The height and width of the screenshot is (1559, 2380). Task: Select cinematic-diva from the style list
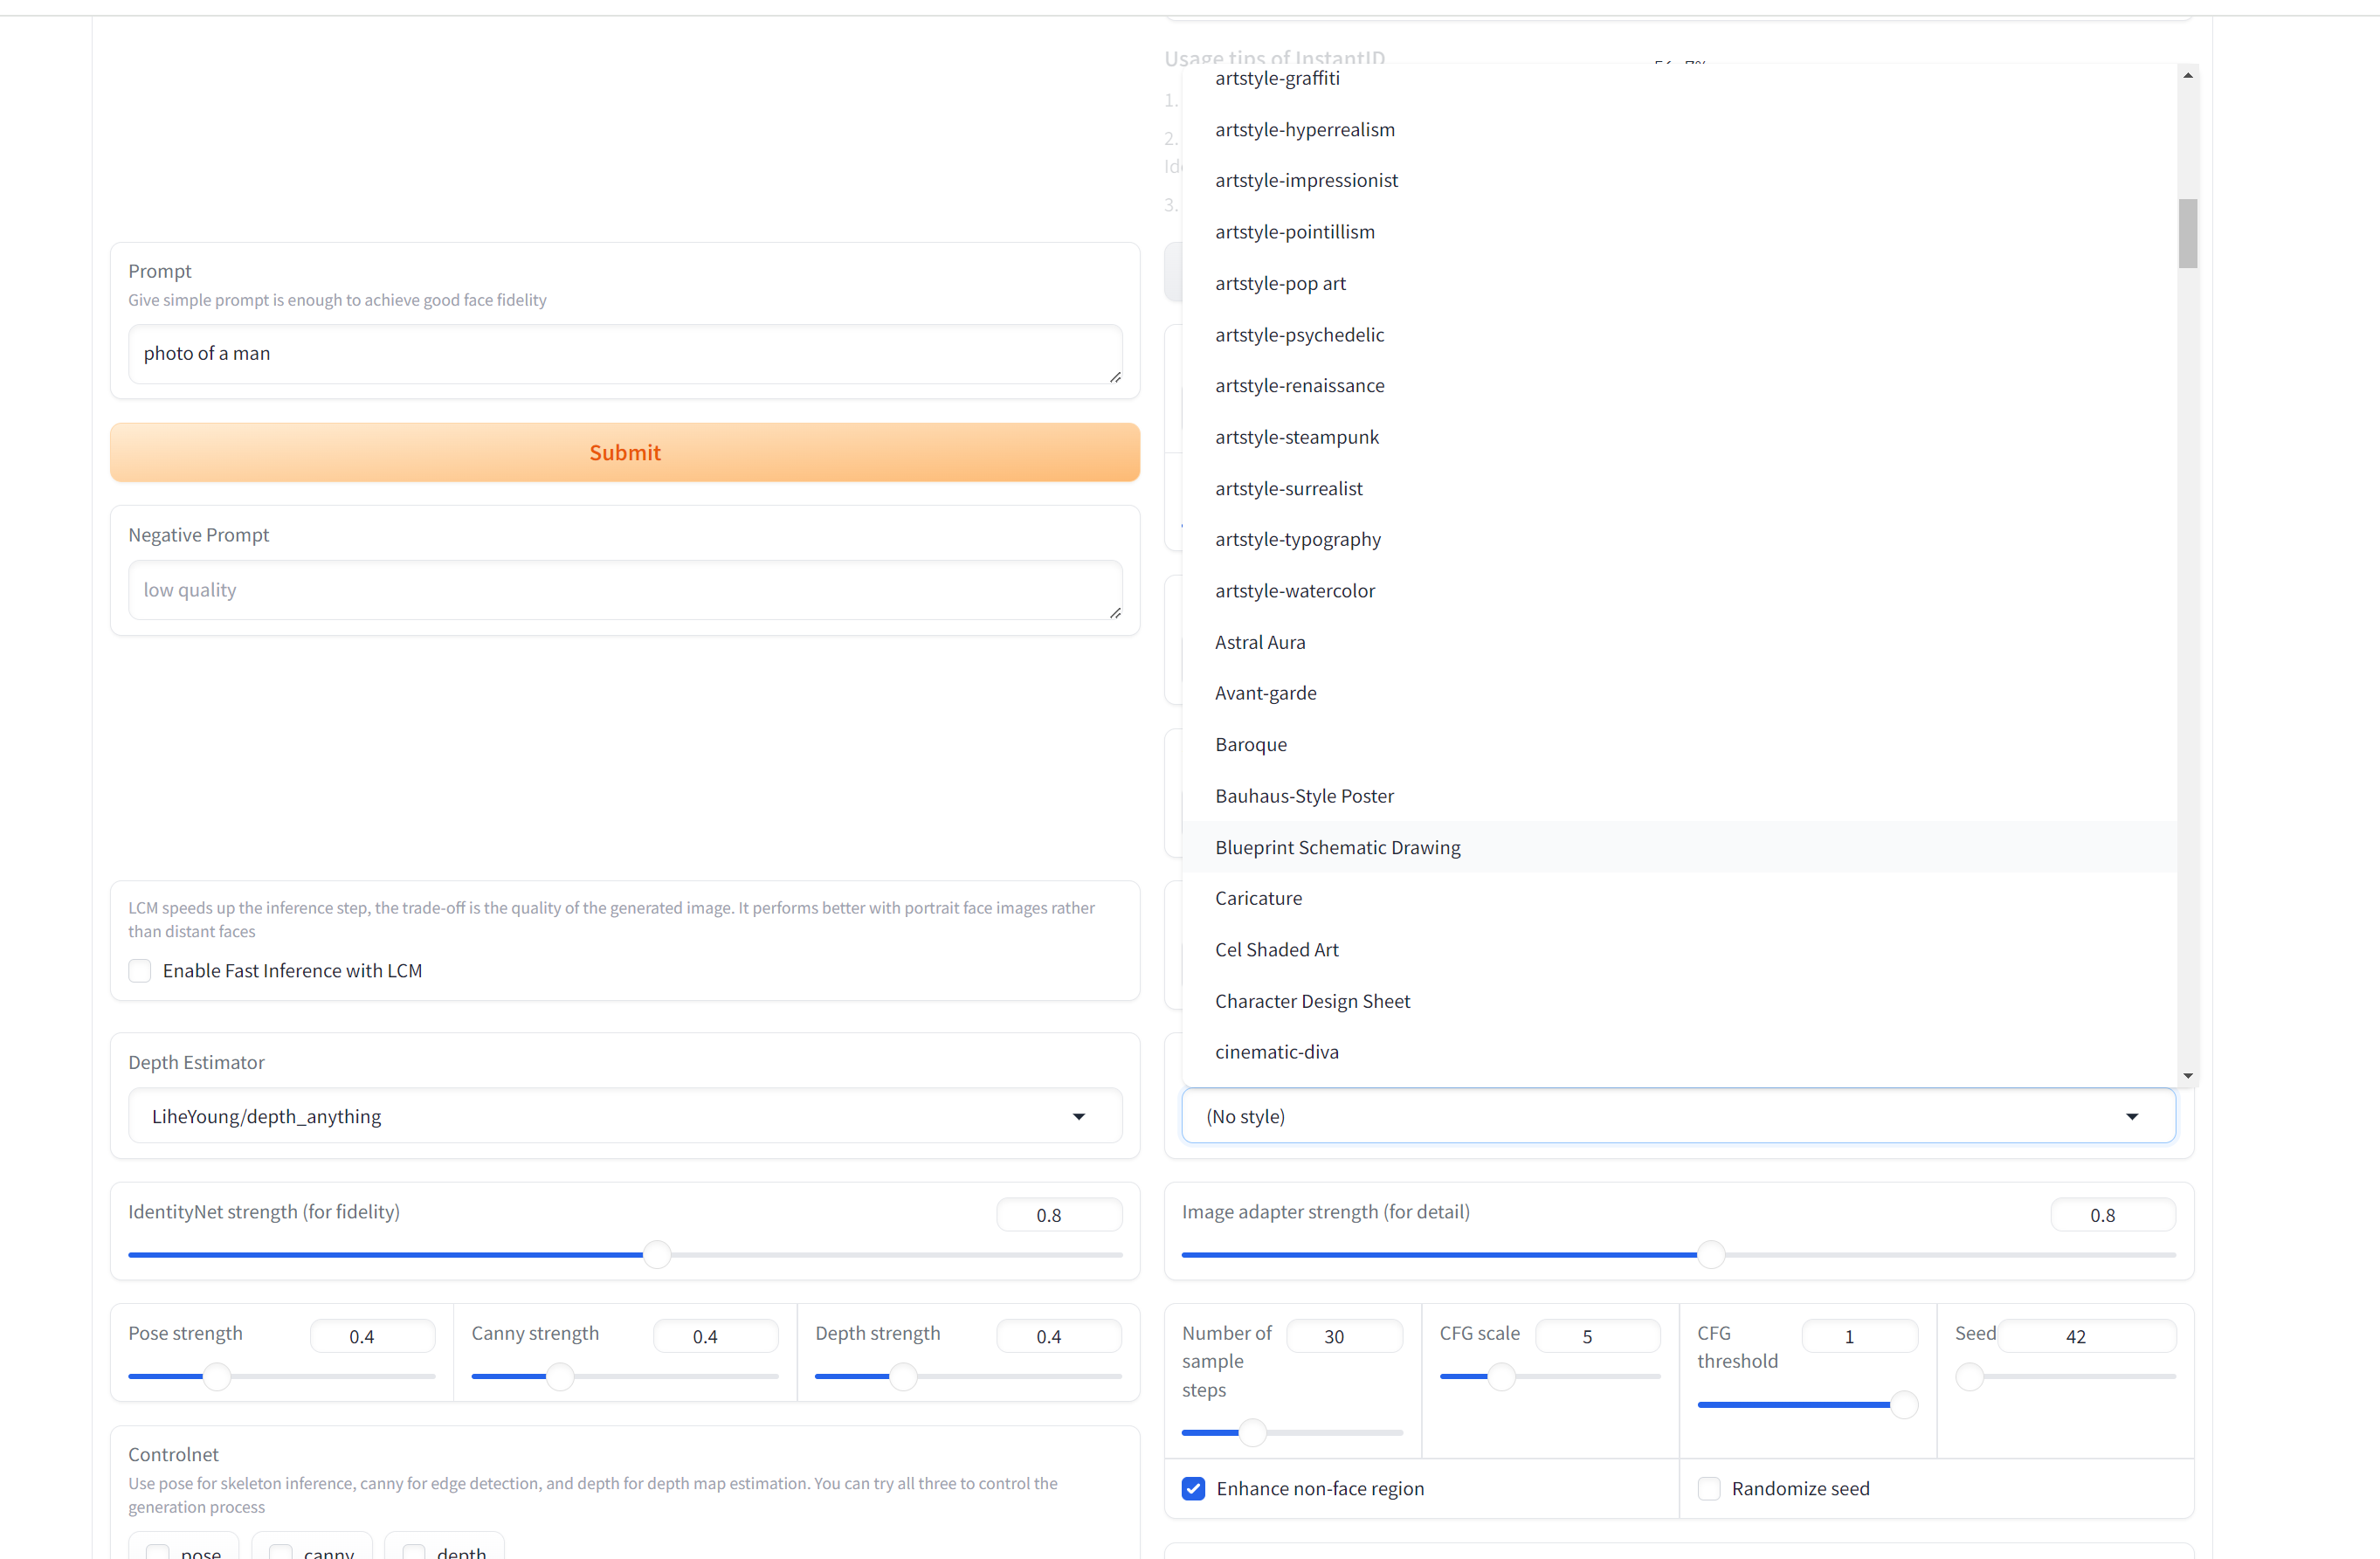[x=1276, y=1052]
